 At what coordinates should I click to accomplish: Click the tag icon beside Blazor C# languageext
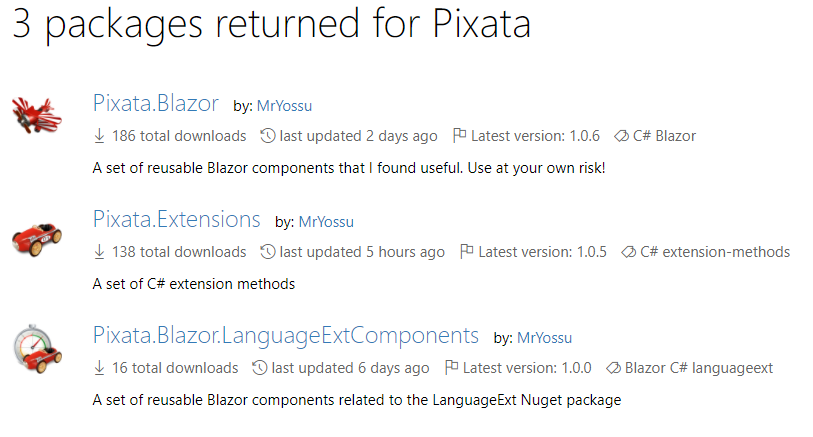613,369
